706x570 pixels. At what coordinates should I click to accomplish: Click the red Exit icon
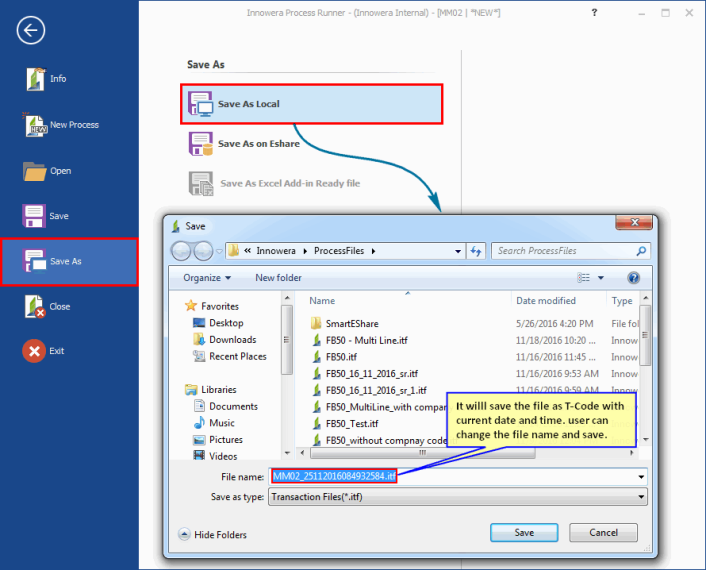(35, 351)
